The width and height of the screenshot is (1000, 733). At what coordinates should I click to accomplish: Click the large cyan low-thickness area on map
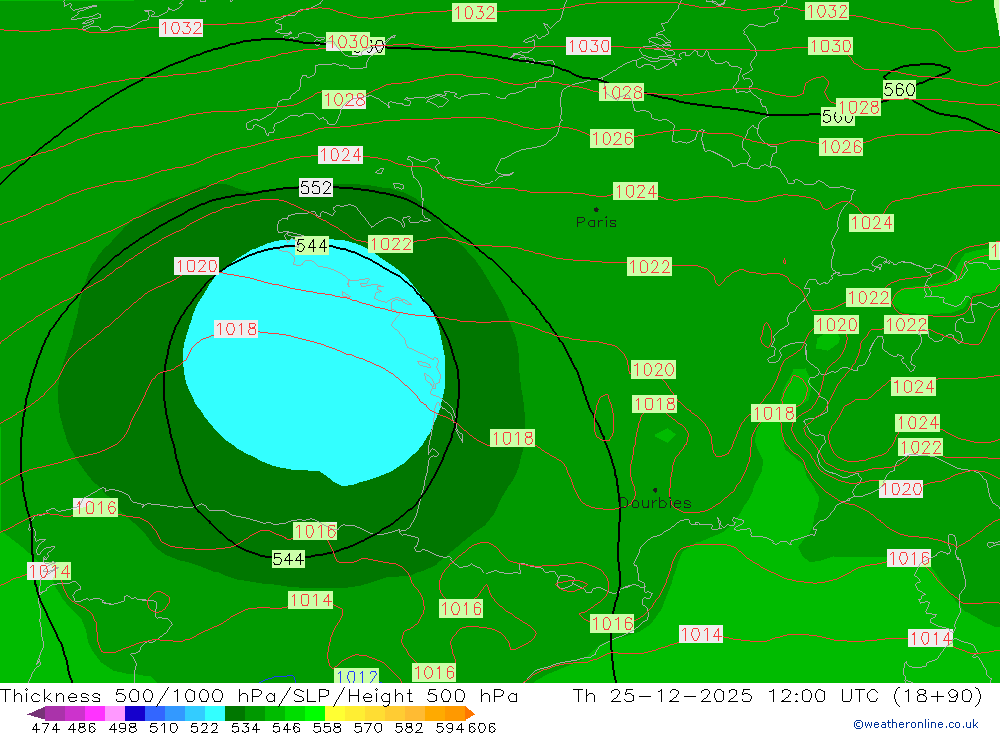point(320,400)
